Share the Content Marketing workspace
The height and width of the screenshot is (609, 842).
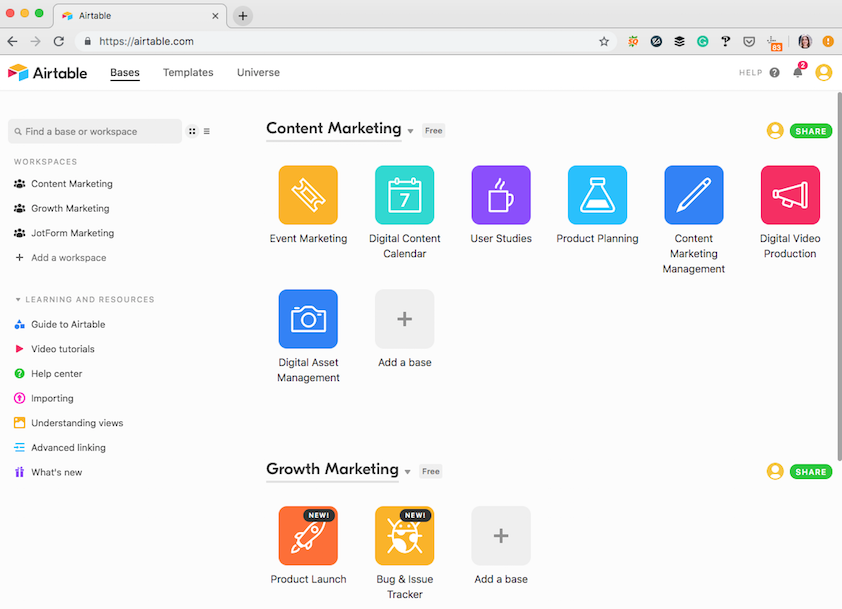point(811,131)
